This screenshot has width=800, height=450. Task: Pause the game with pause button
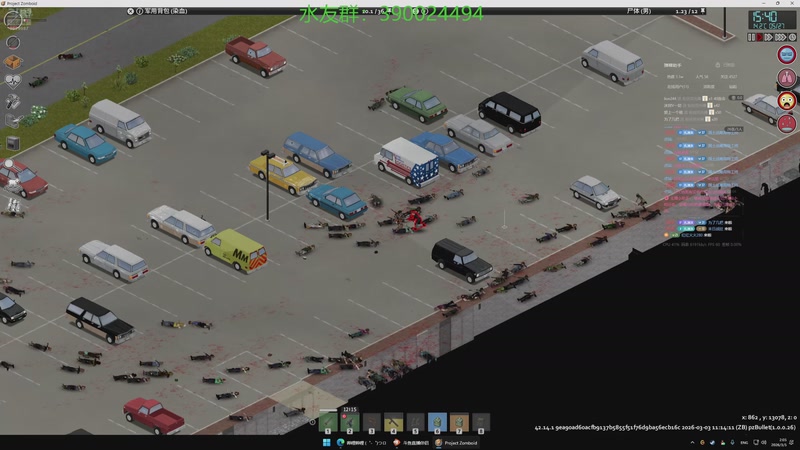pos(751,37)
